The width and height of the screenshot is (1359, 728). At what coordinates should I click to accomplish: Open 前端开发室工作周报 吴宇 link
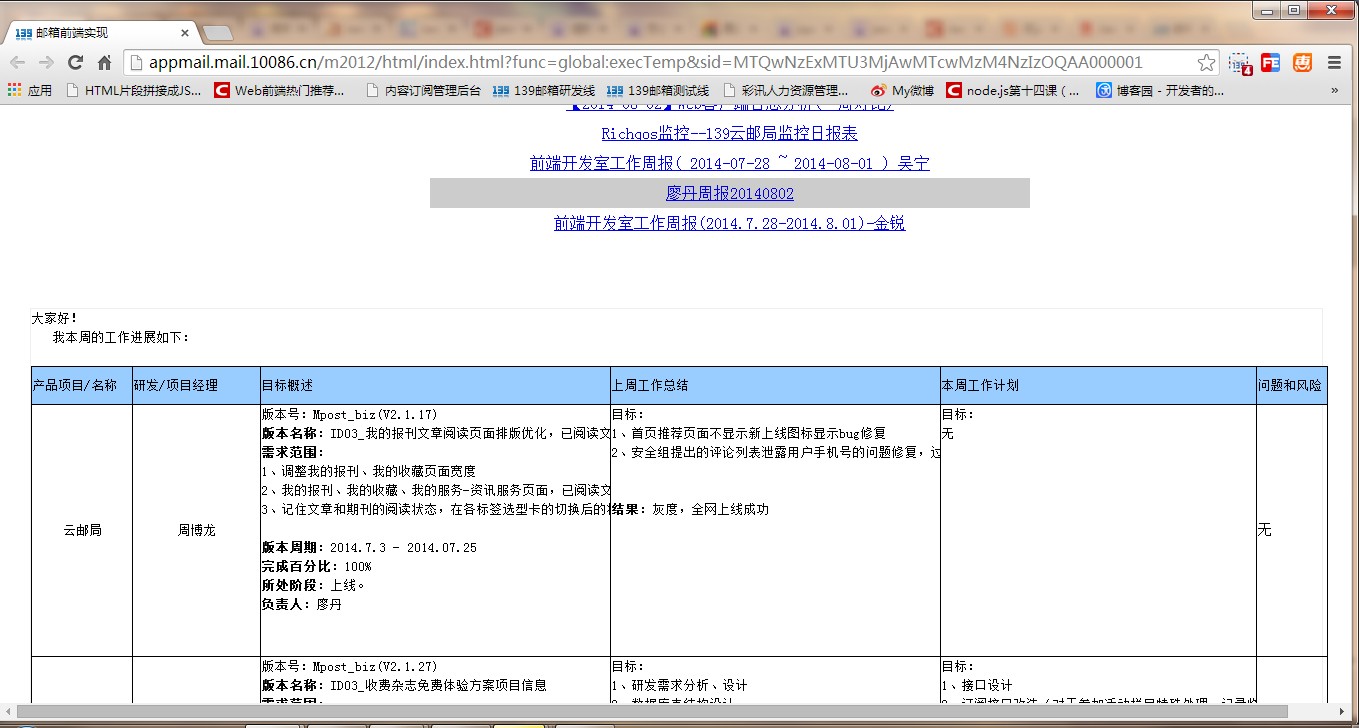pos(729,163)
